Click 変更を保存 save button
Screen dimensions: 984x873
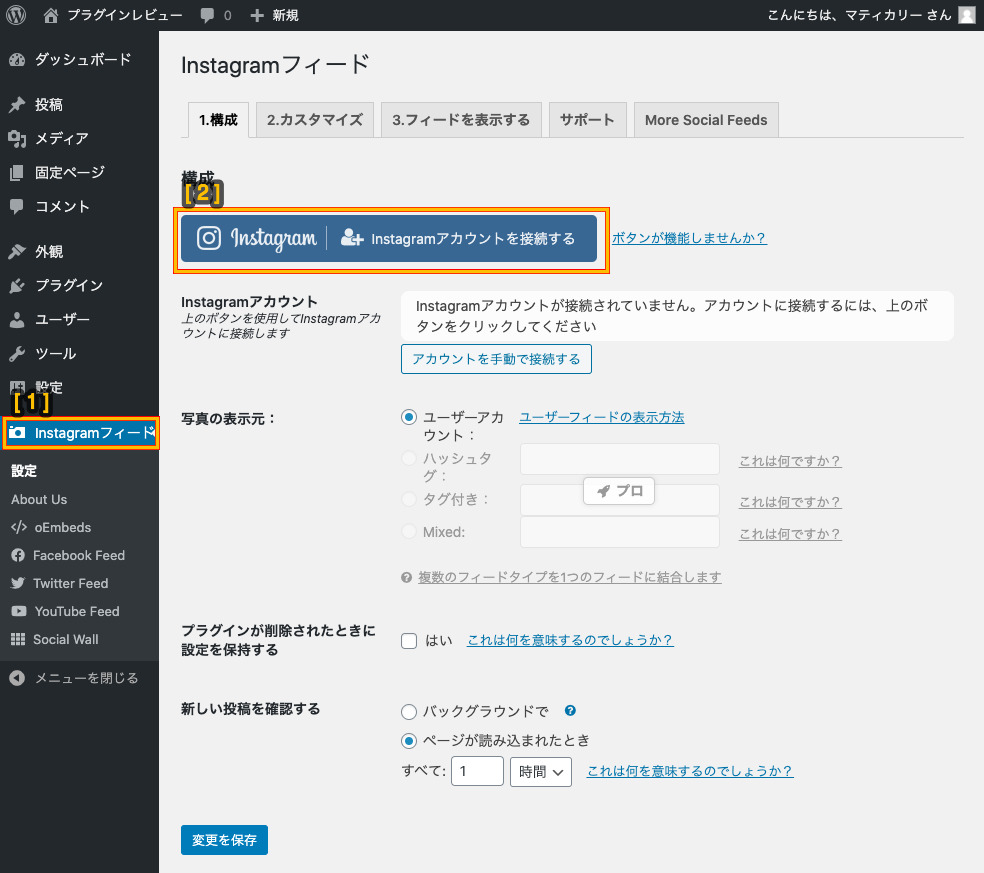tap(224, 840)
